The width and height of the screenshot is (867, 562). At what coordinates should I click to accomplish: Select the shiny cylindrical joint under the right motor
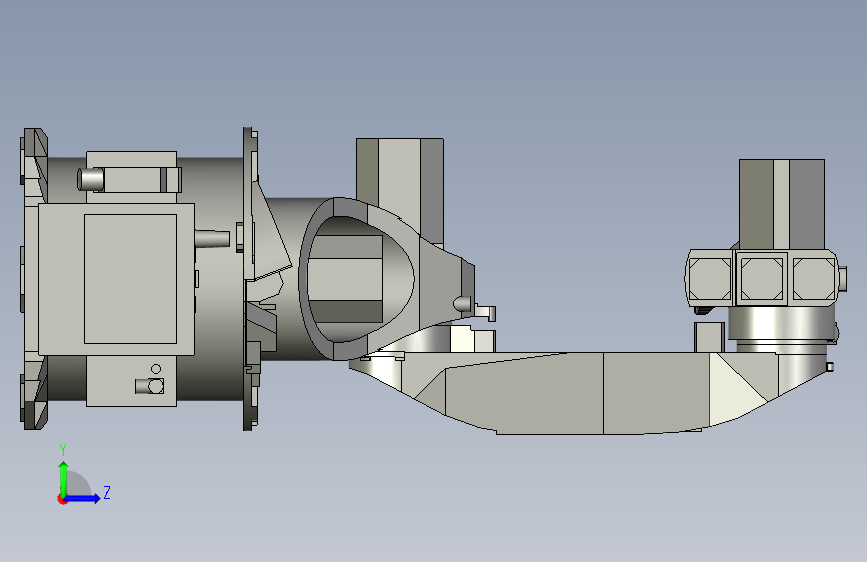pos(781,323)
